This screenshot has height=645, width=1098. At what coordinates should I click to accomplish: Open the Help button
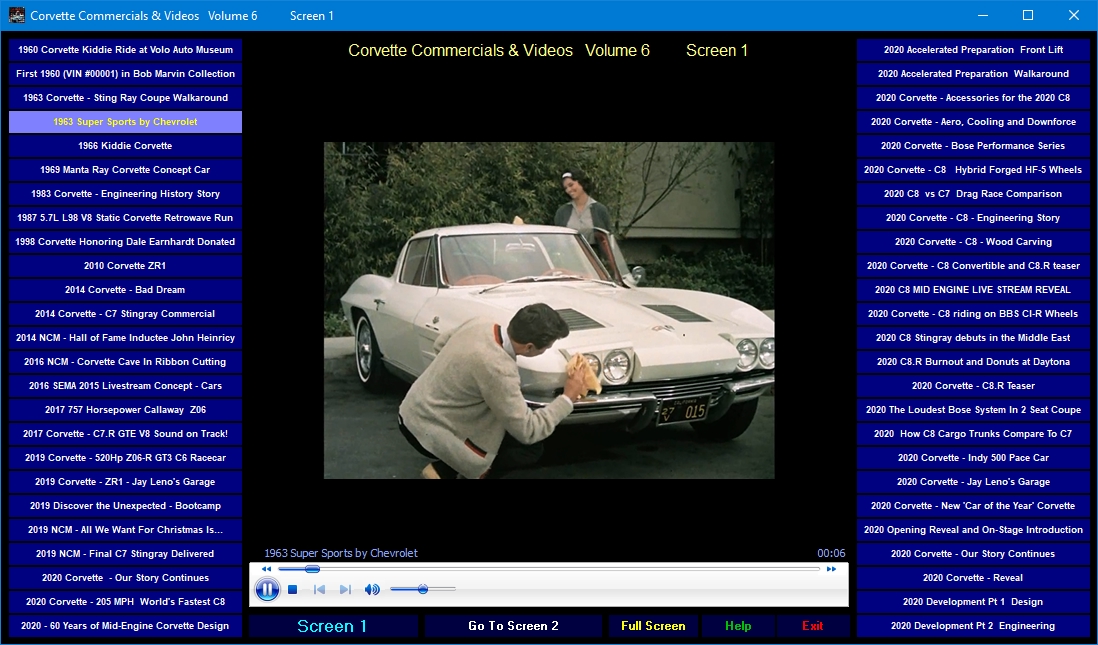pyautogui.click(x=738, y=626)
